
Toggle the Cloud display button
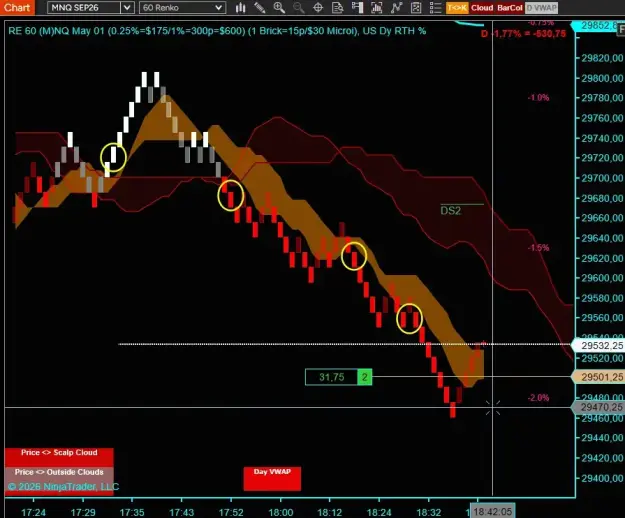[x=482, y=8]
